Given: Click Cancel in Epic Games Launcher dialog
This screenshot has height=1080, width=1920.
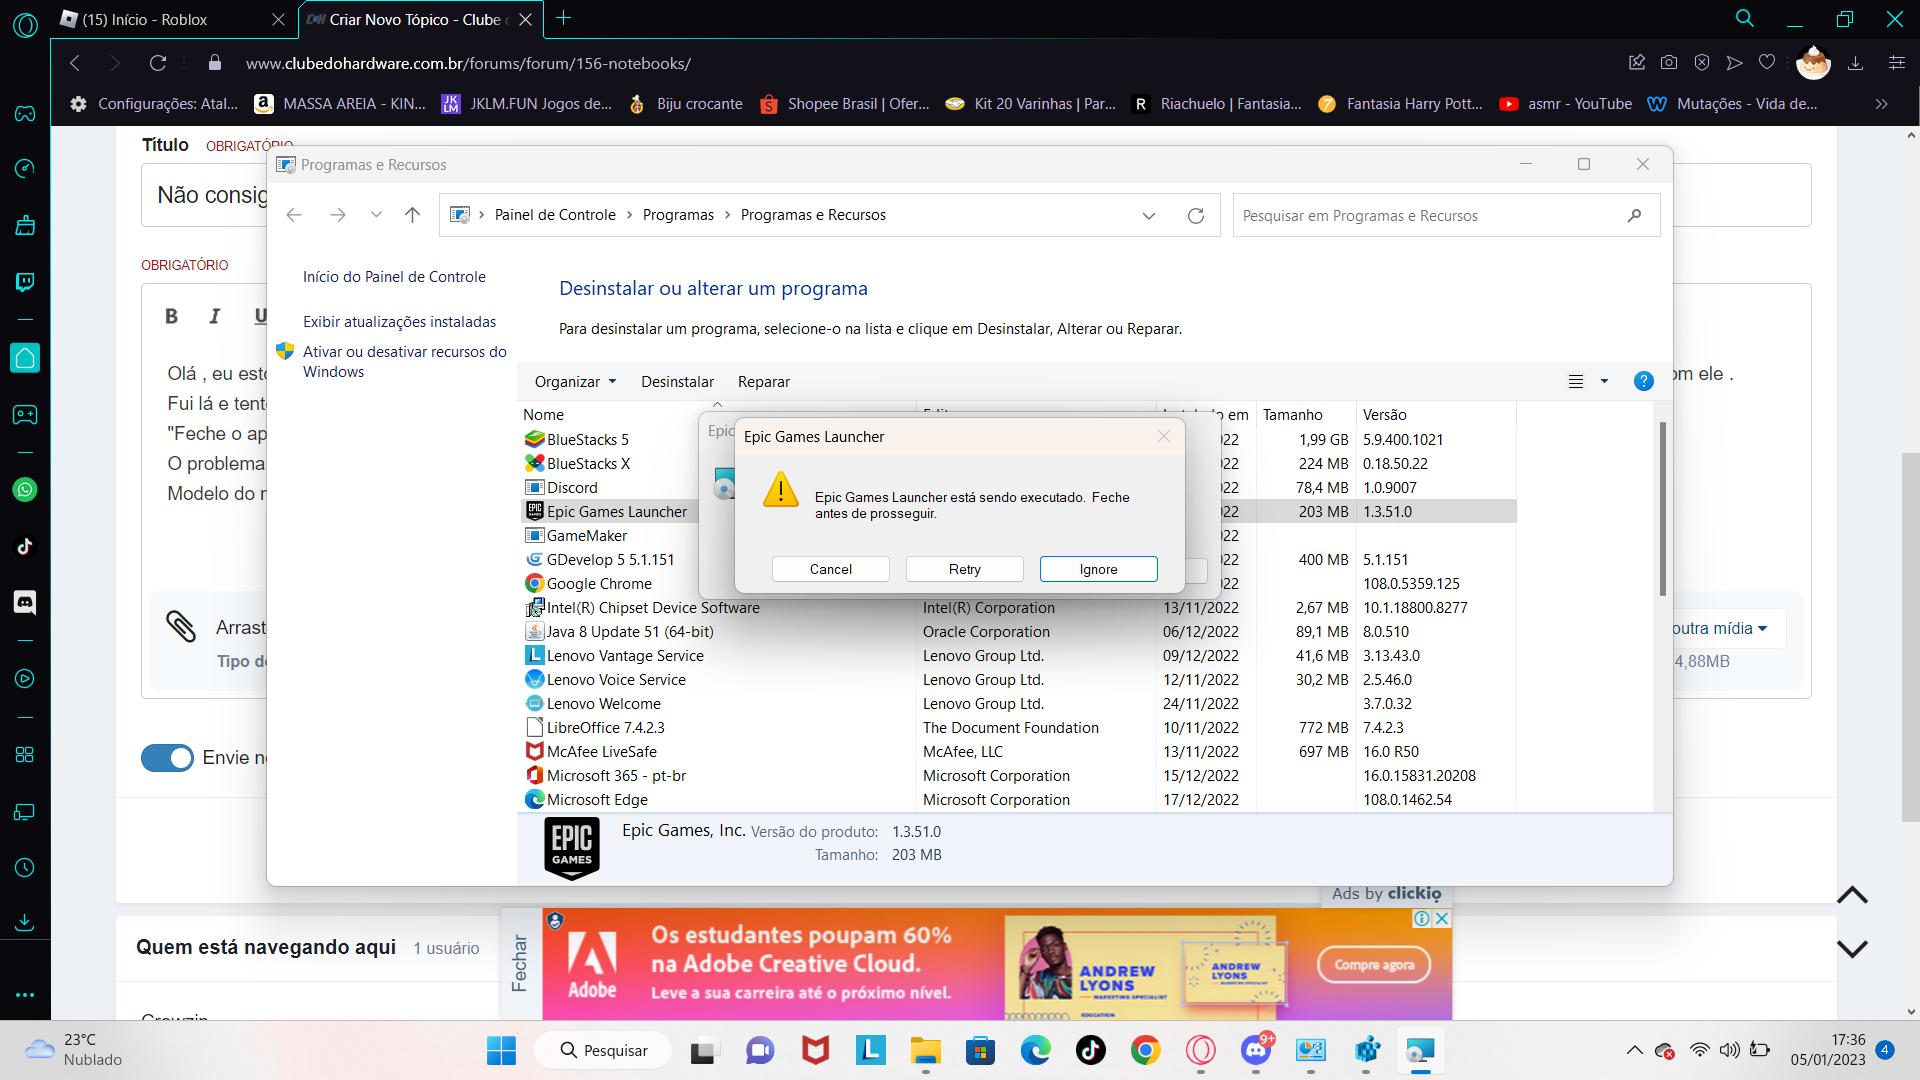Looking at the screenshot, I should (x=831, y=569).
